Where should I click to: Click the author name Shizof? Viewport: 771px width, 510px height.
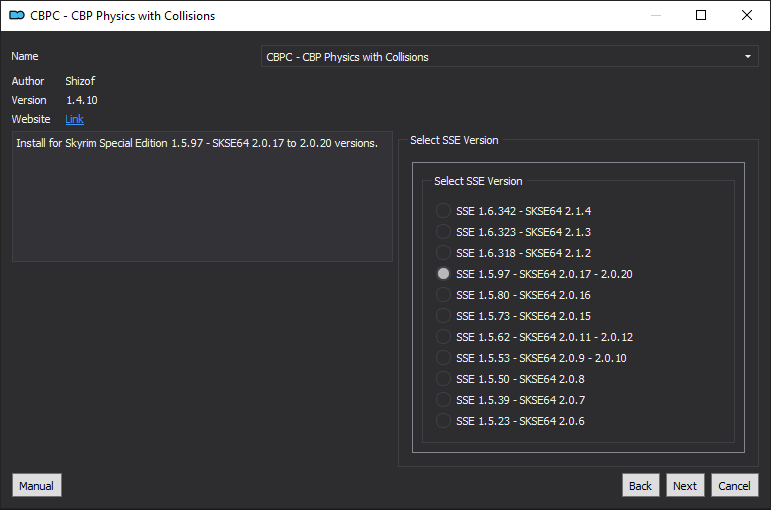(80, 81)
